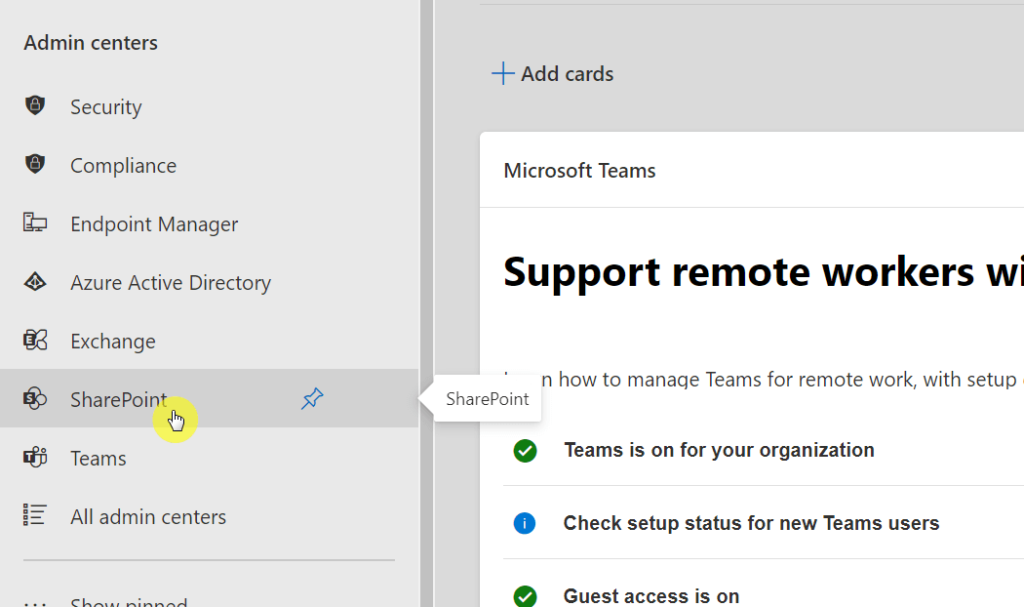Click the Security shield icon
The height and width of the screenshot is (607, 1024).
click(35, 105)
